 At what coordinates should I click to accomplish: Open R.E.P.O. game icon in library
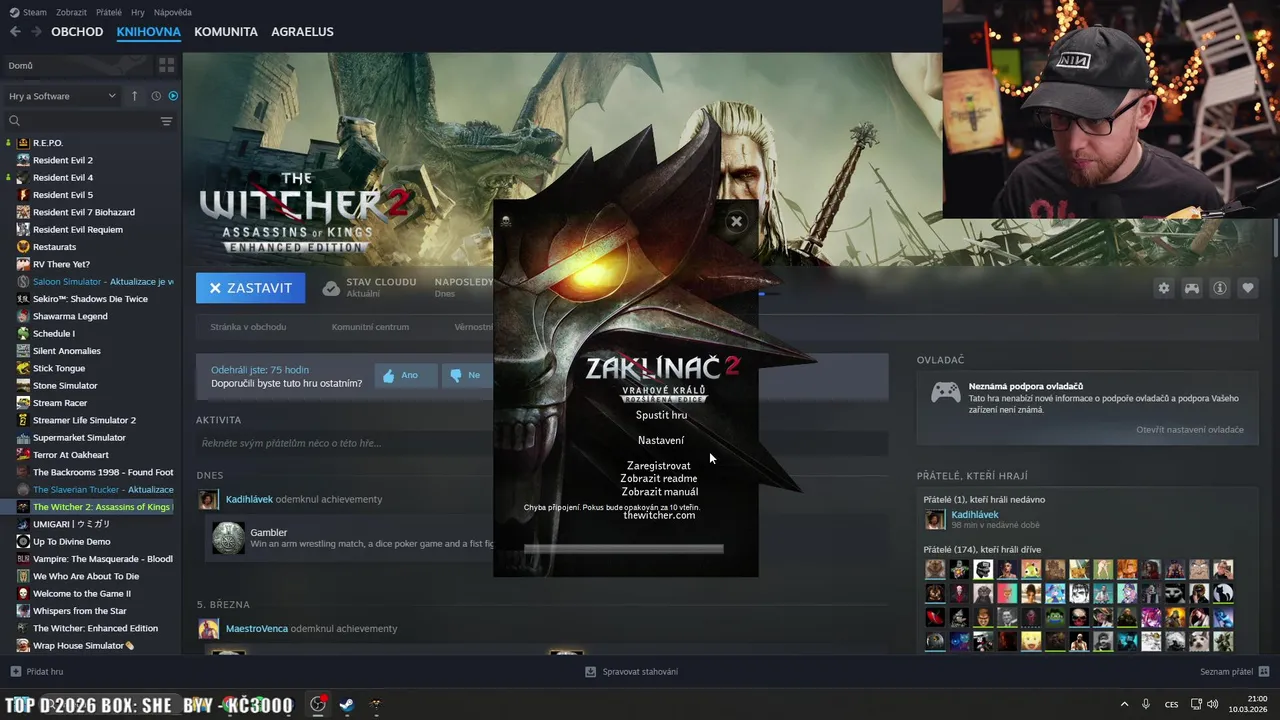pyautogui.click(x=23, y=143)
